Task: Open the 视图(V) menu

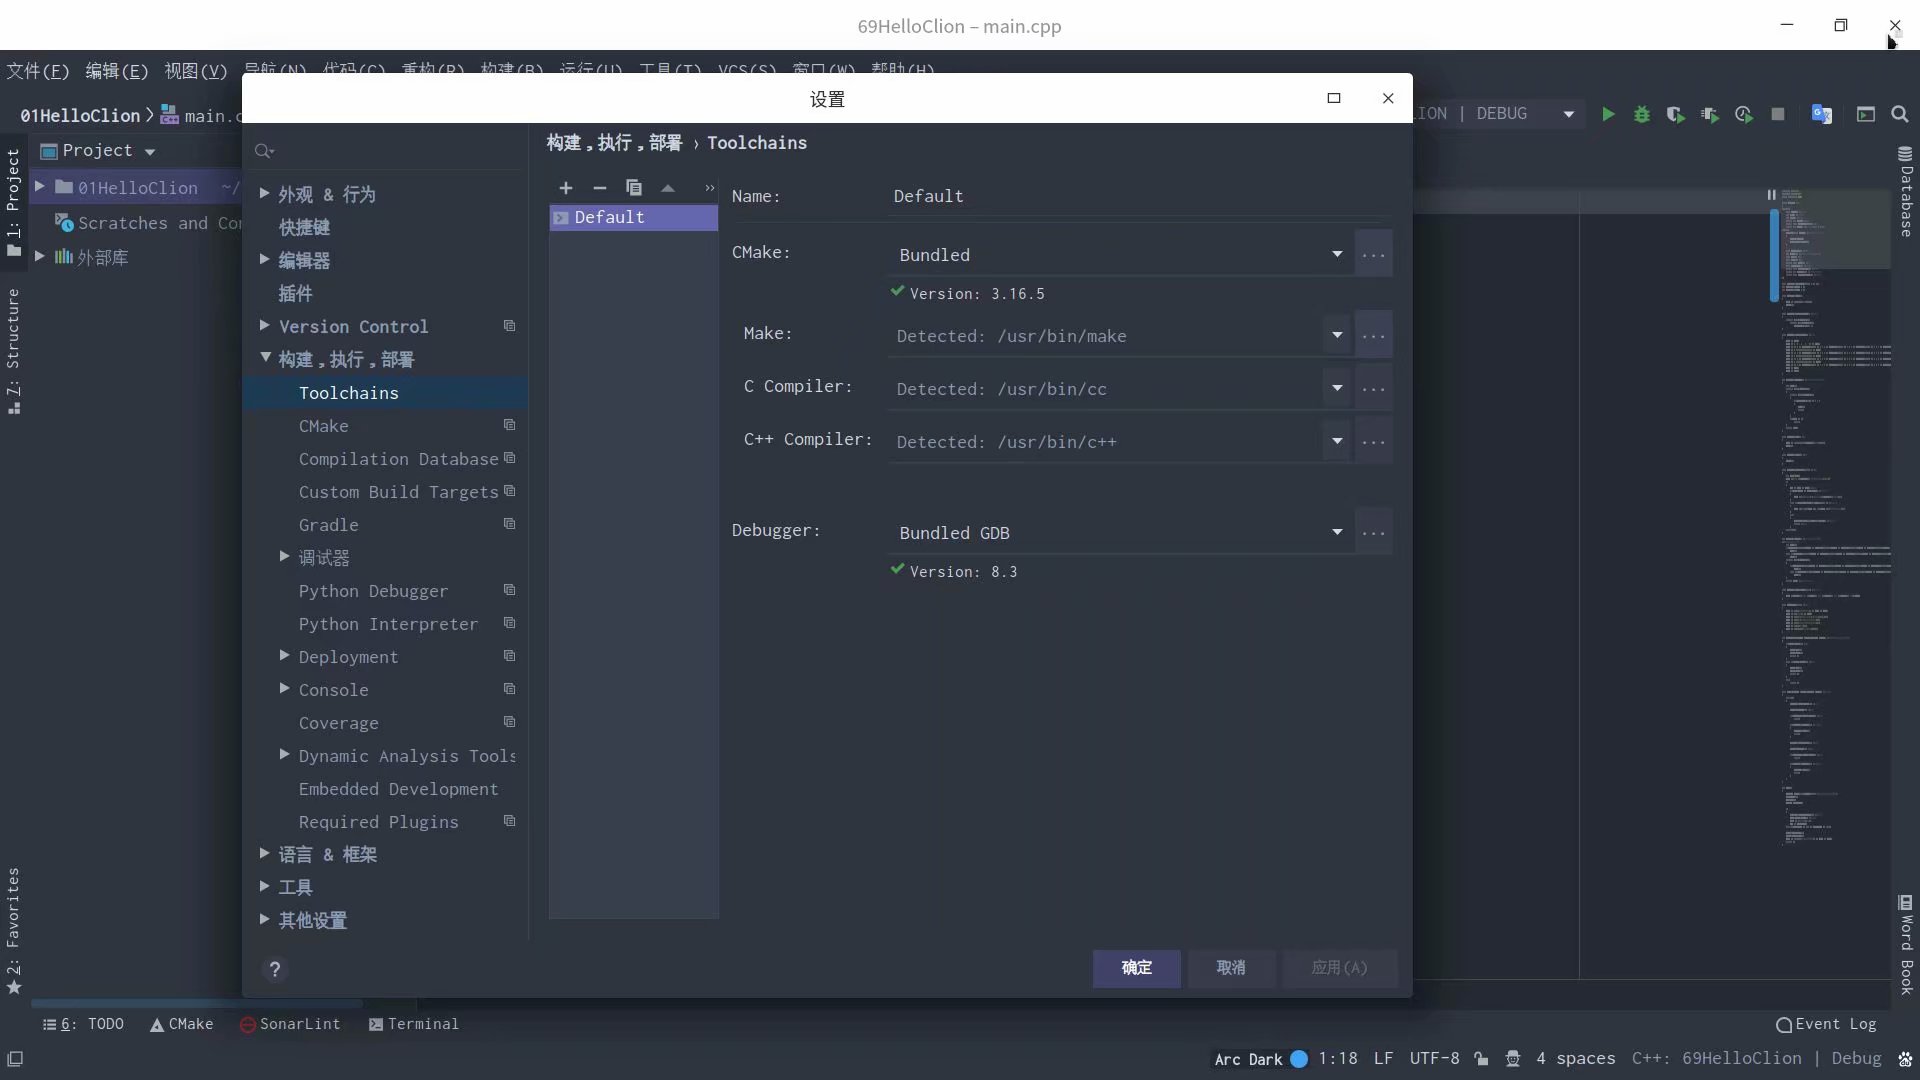Action: click(x=196, y=71)
